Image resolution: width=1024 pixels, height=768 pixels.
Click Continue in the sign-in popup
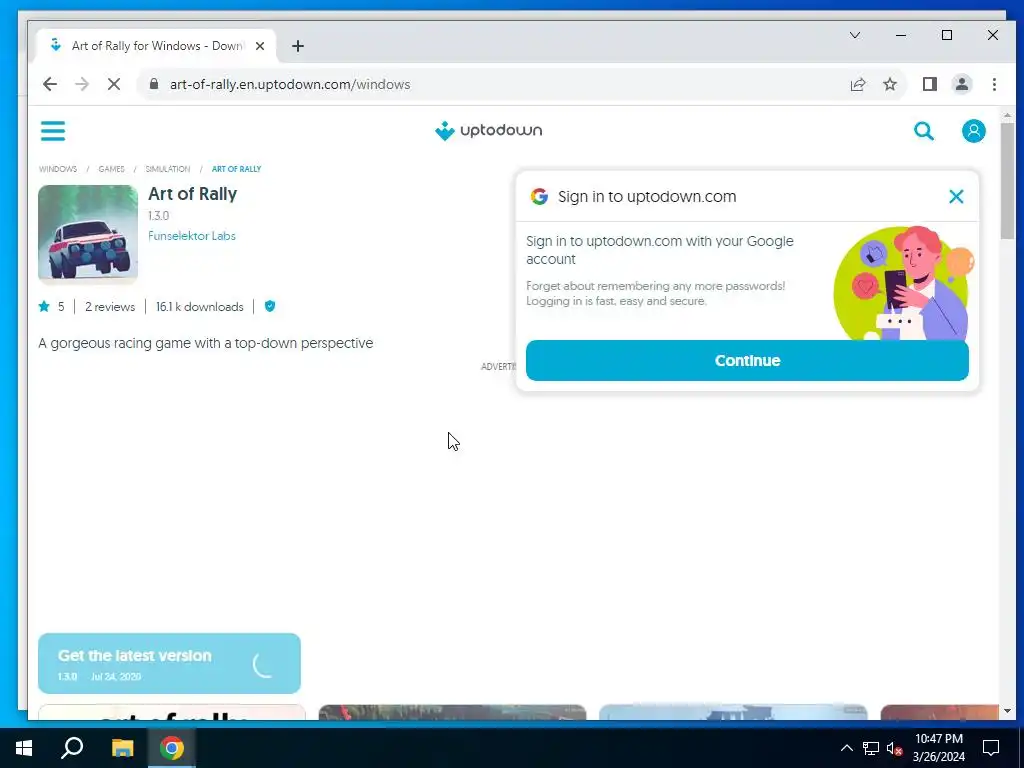(x=747, y=360)
